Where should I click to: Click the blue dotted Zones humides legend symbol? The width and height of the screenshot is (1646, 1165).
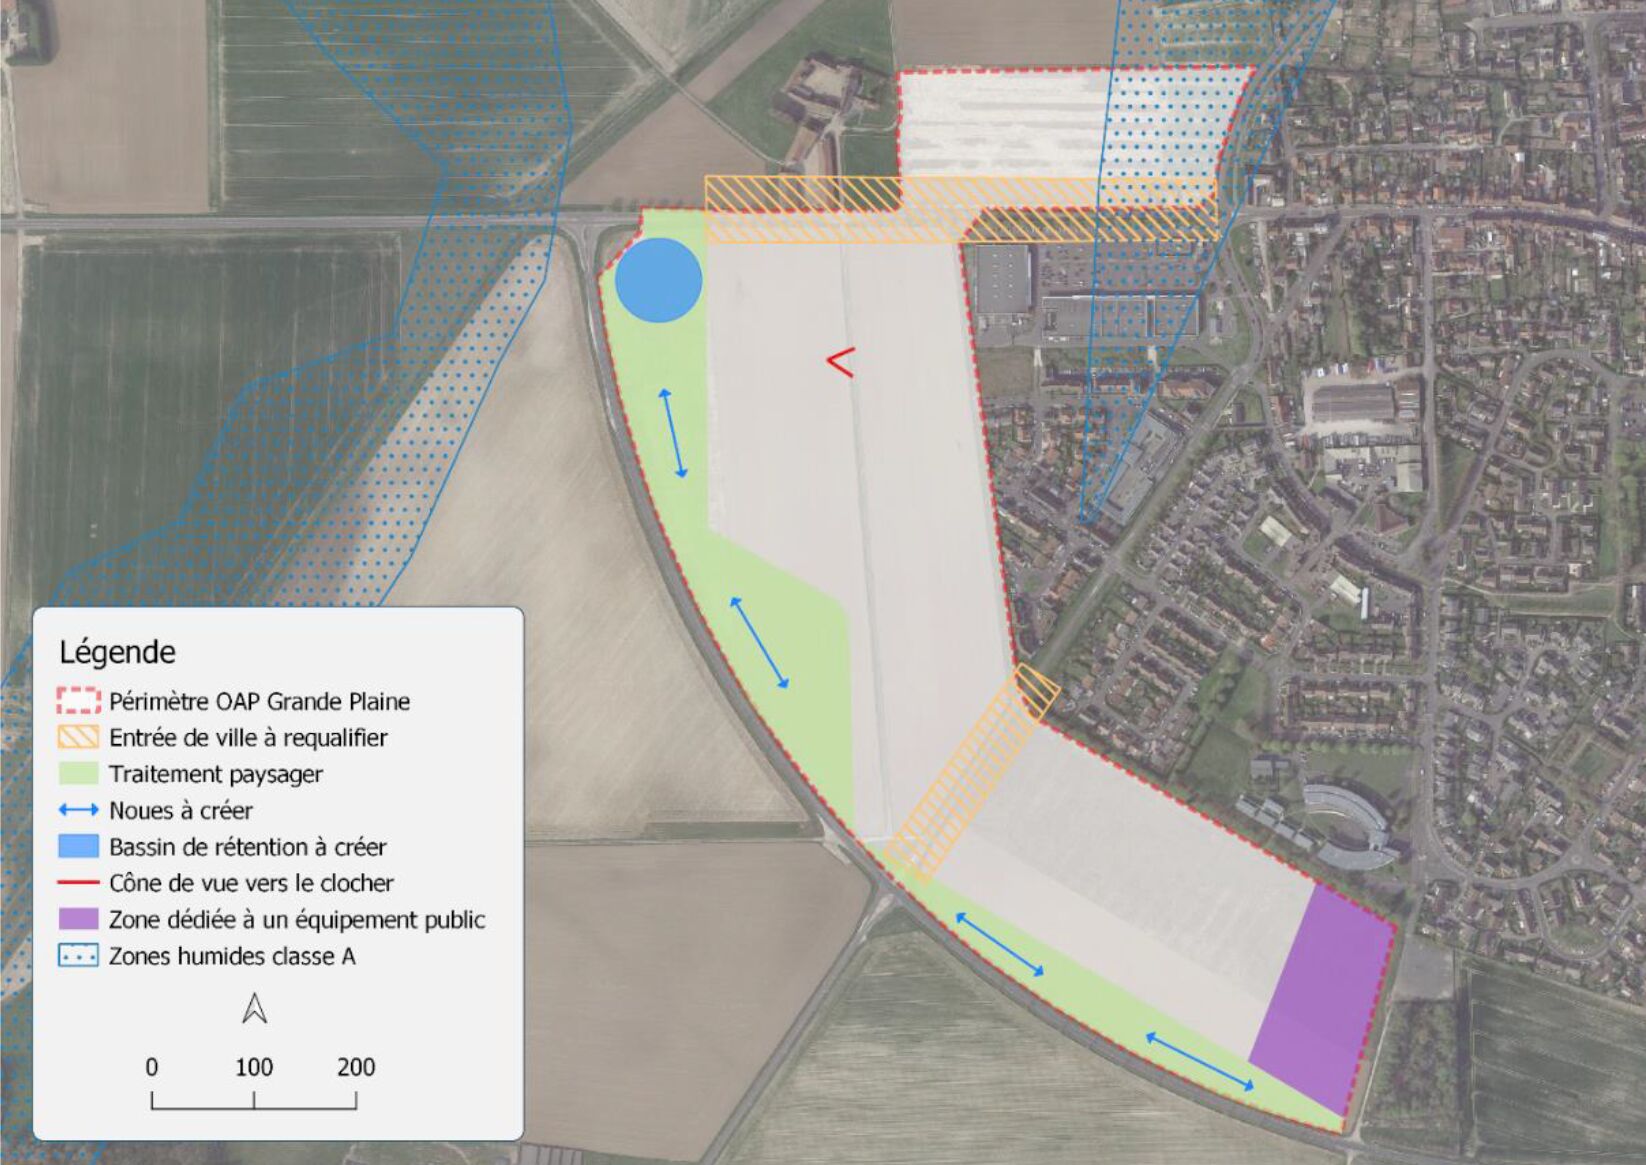point(78,956)
